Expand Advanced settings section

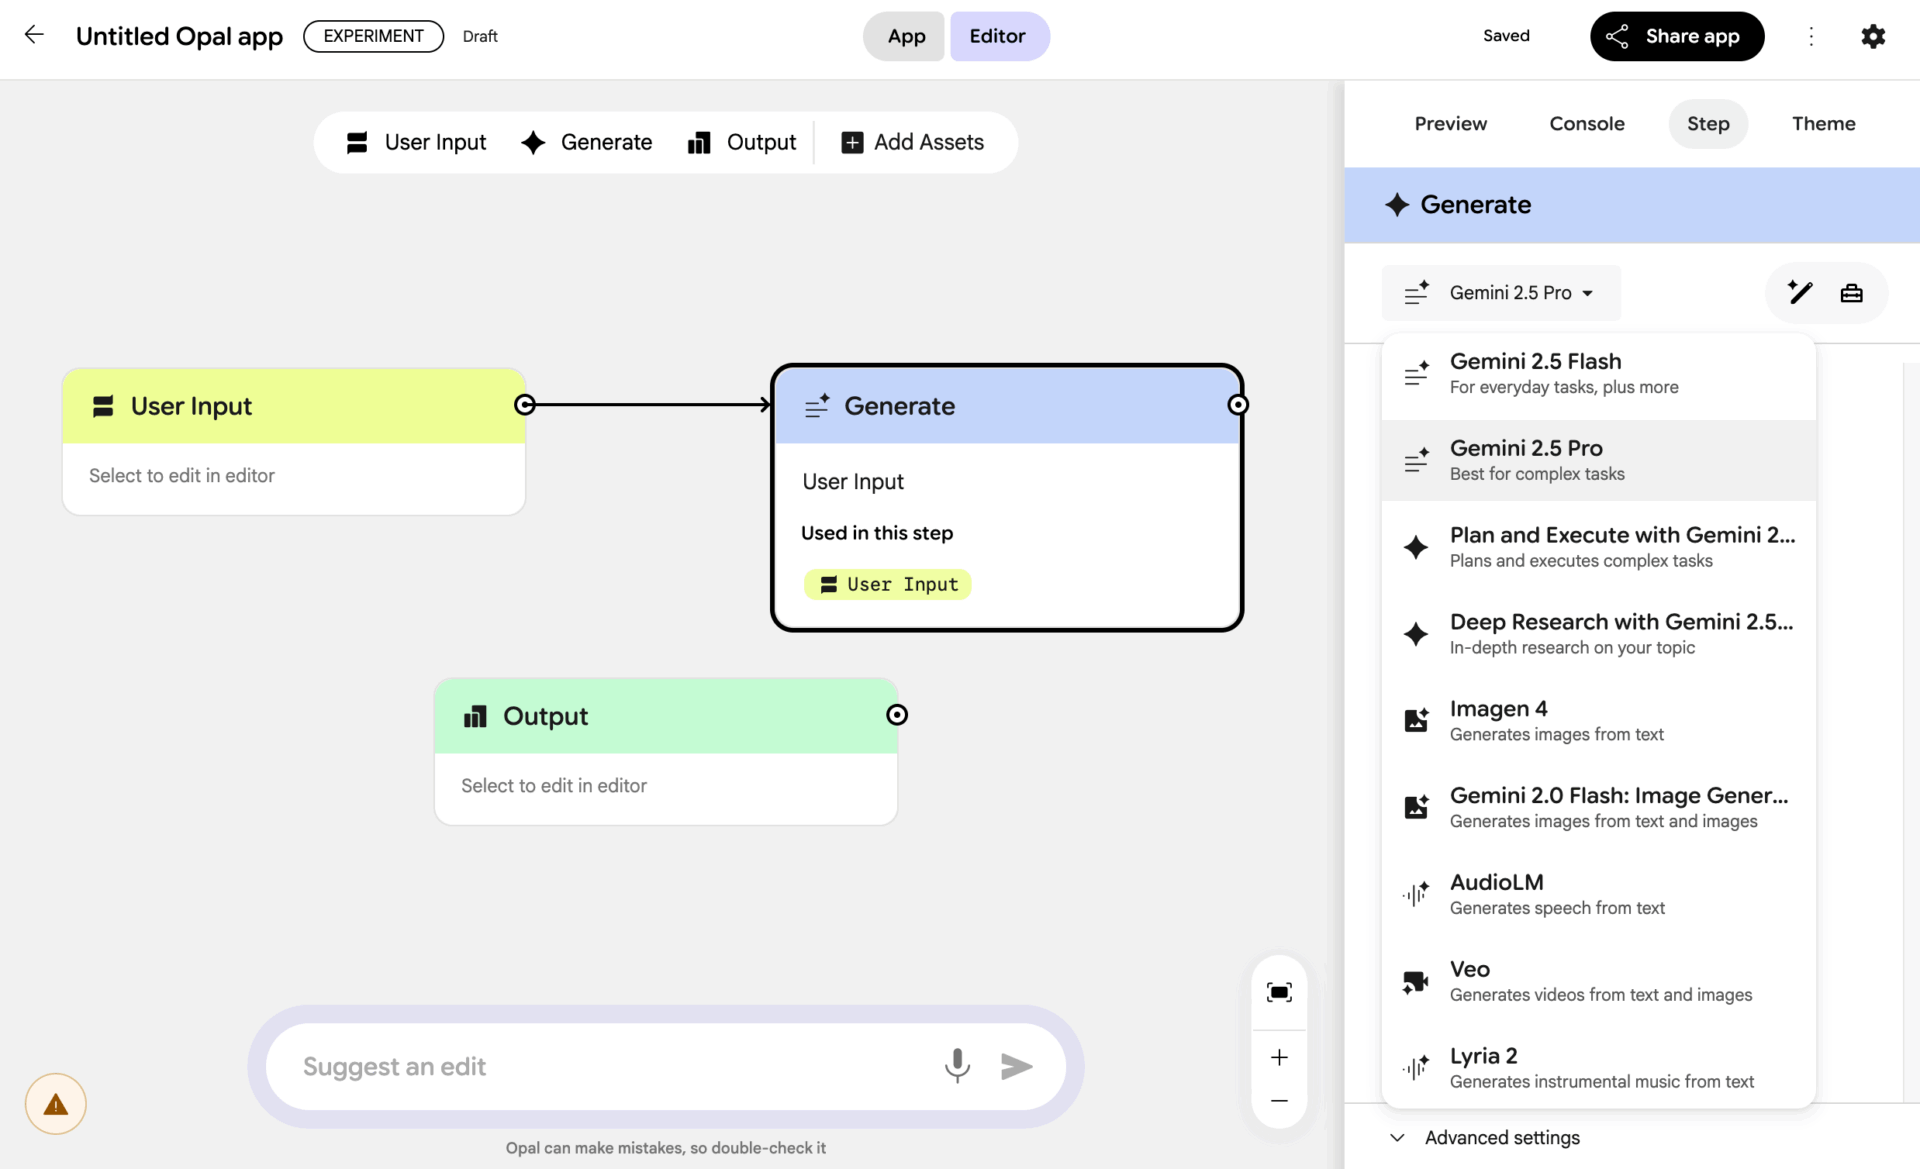1500,1137
